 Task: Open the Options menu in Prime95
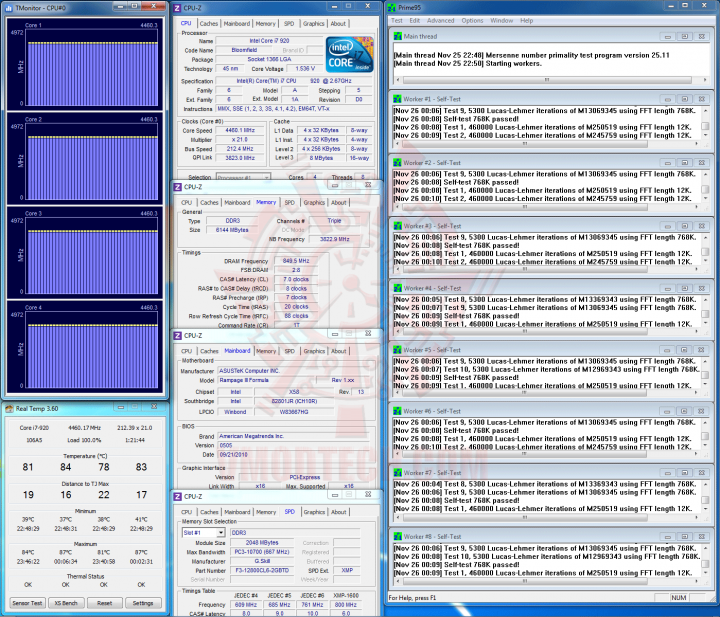point(472,21)
